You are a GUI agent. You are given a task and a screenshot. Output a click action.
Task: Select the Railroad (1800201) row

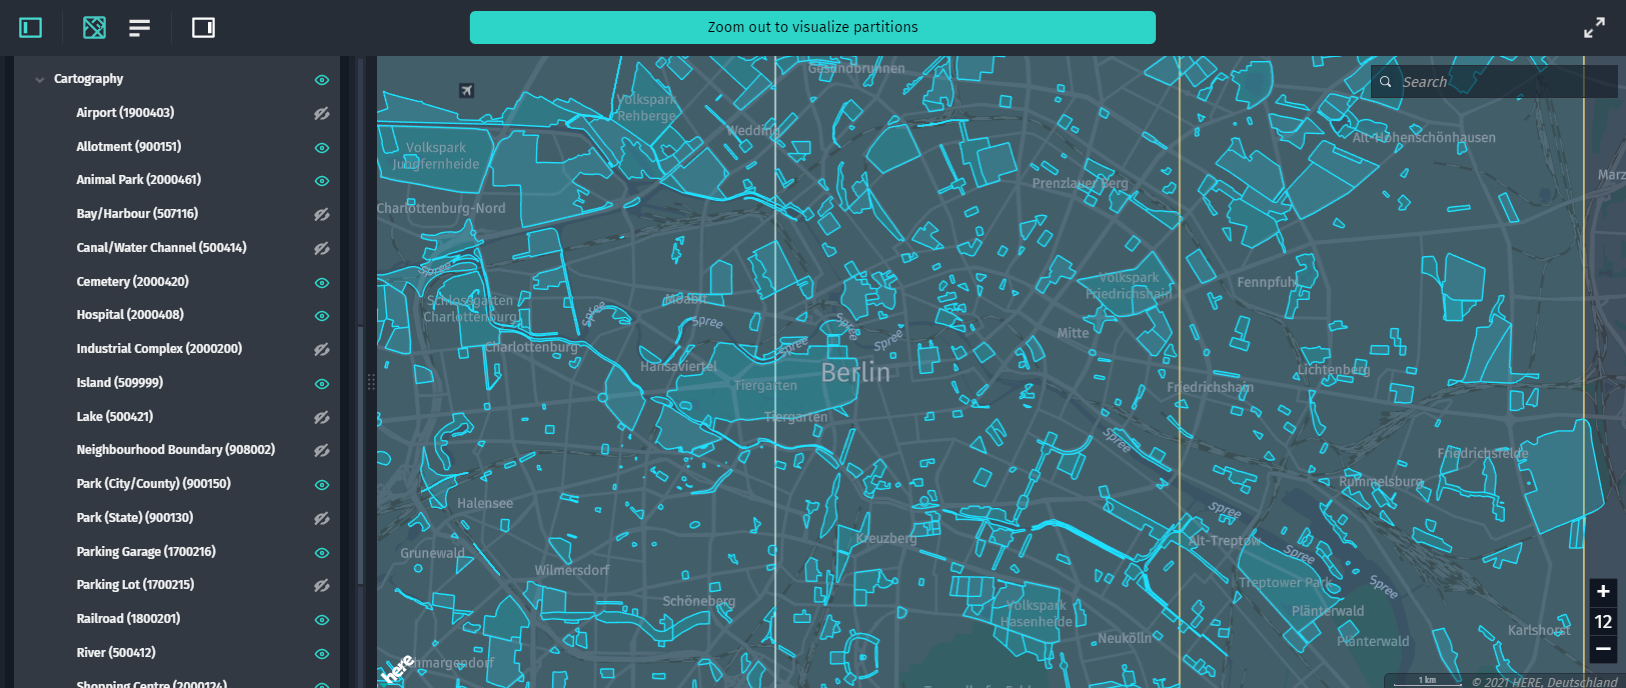point(177,619)
